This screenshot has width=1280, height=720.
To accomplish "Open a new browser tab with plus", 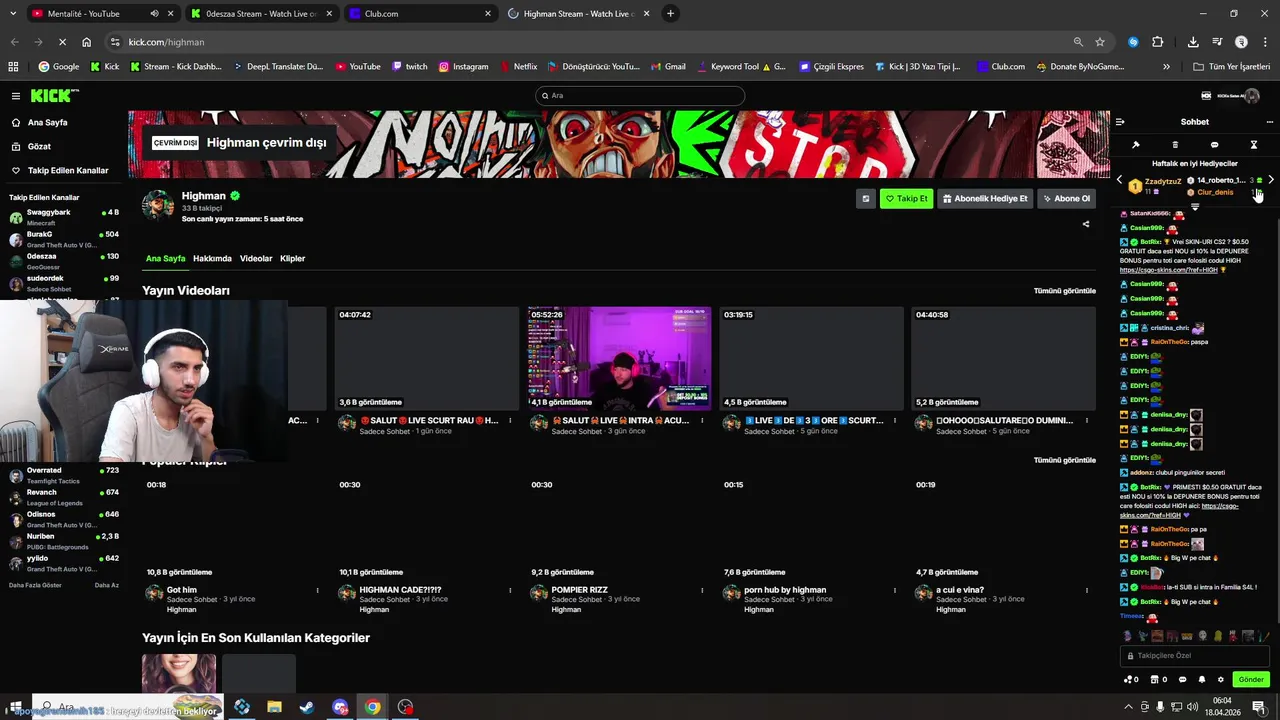I will 670,14.
